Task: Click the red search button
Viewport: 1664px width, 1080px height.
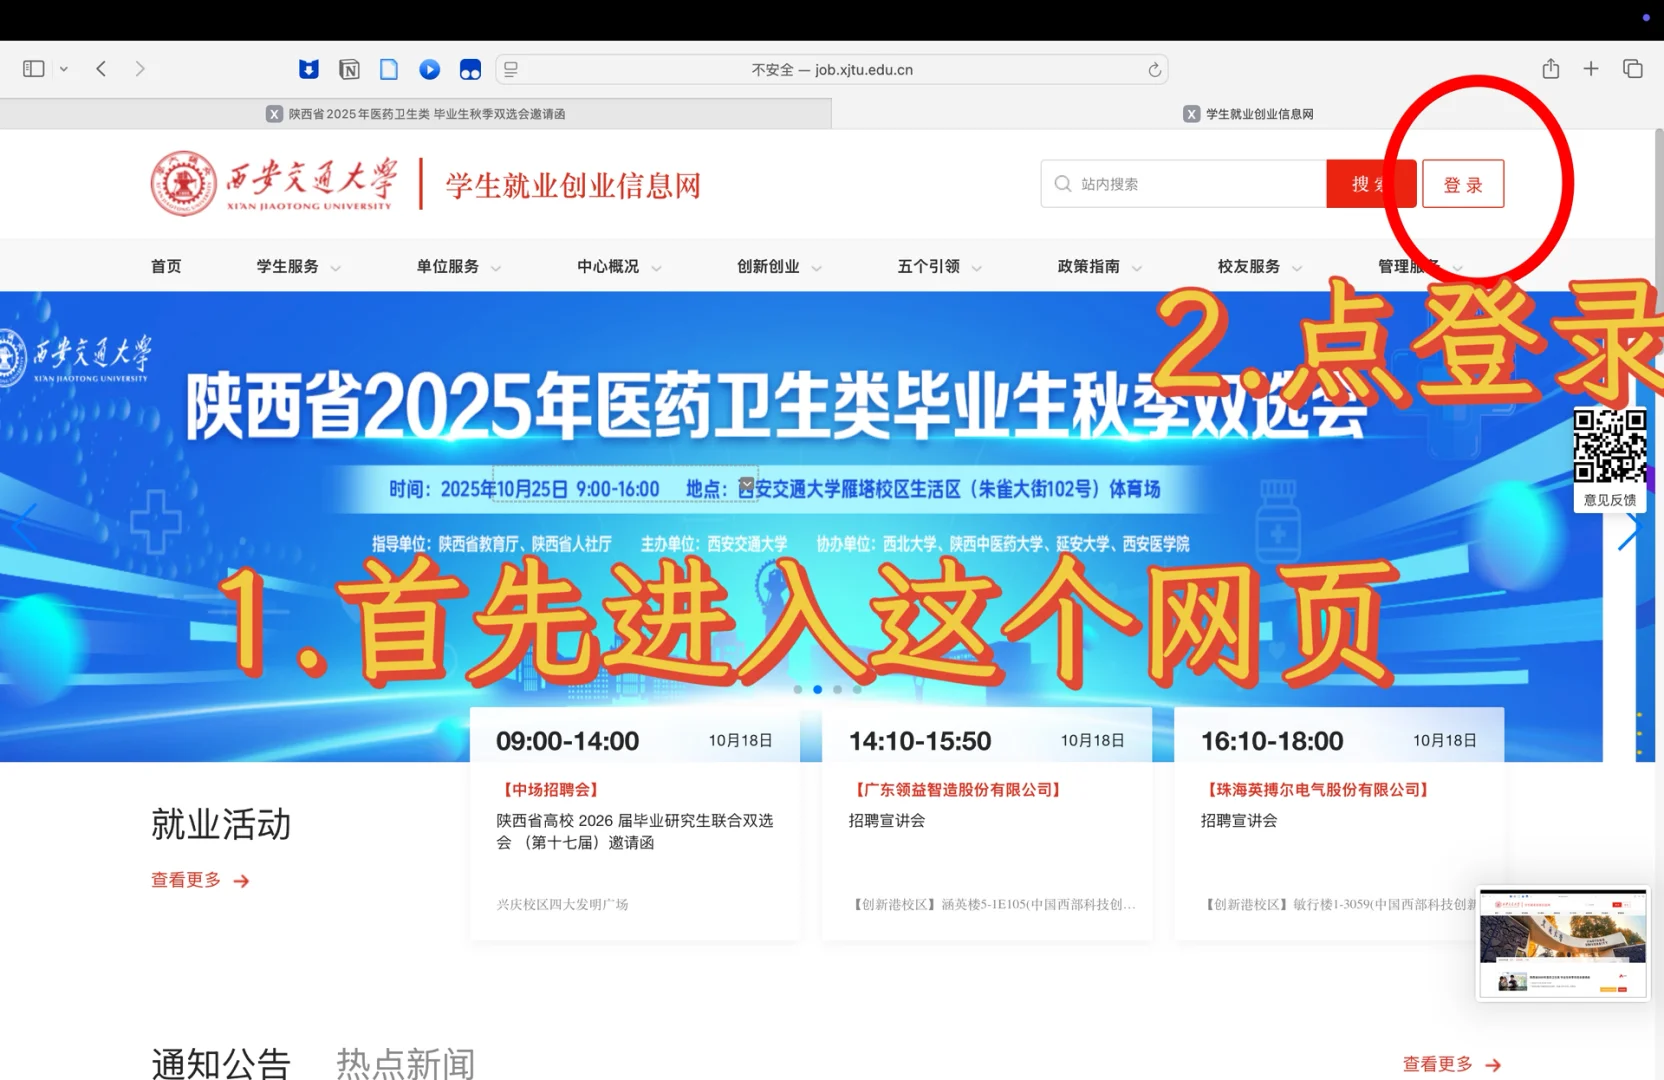Action: [x=1371, y=184]
